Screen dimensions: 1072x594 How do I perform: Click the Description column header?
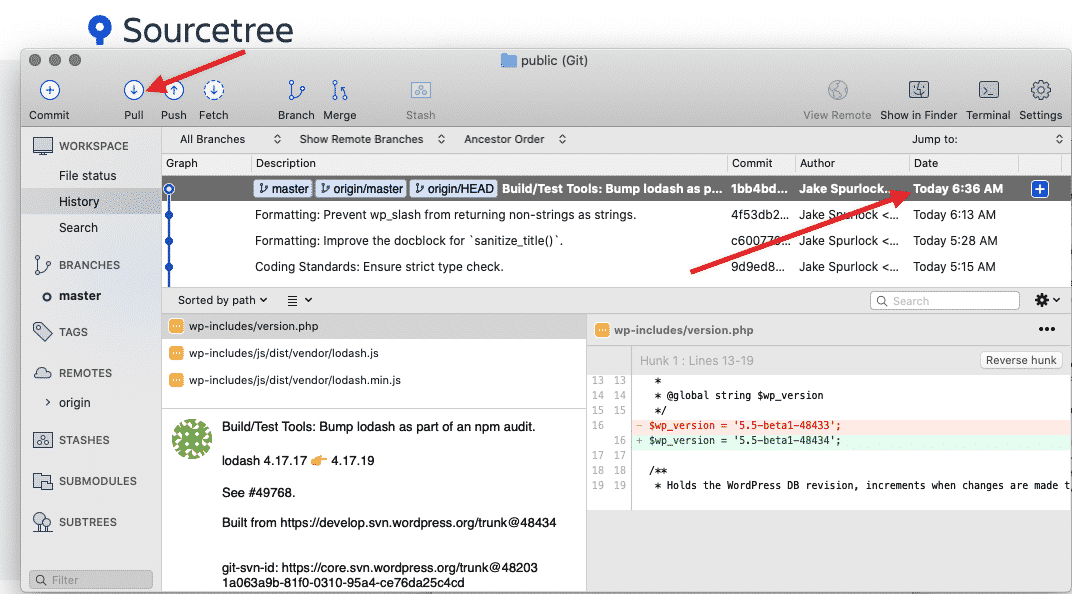tap(286, 163)
